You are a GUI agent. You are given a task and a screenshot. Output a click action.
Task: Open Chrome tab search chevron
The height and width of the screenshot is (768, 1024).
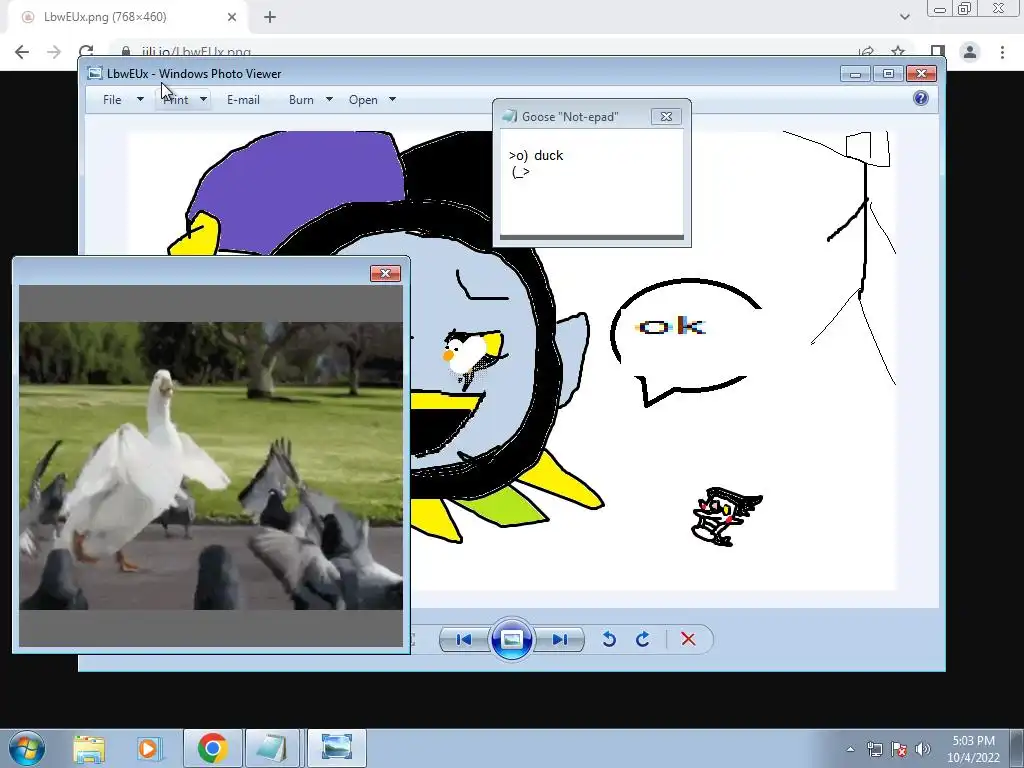[904, 17]
